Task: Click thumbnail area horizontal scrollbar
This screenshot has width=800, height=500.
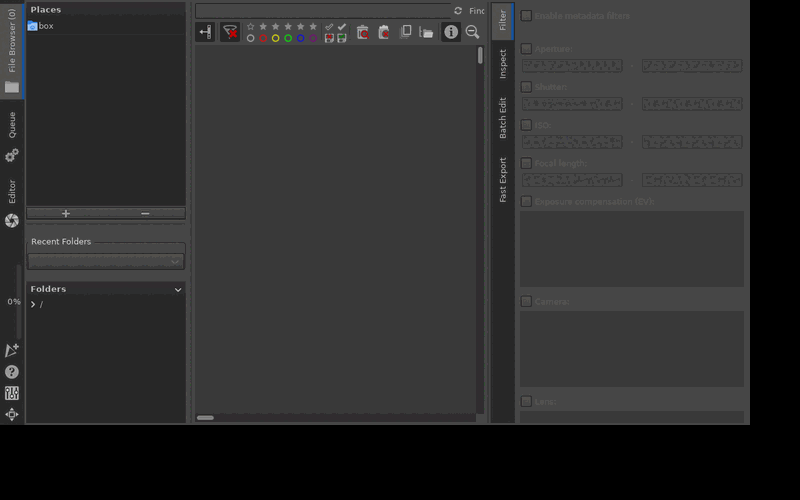Action: tap(205, 418)
